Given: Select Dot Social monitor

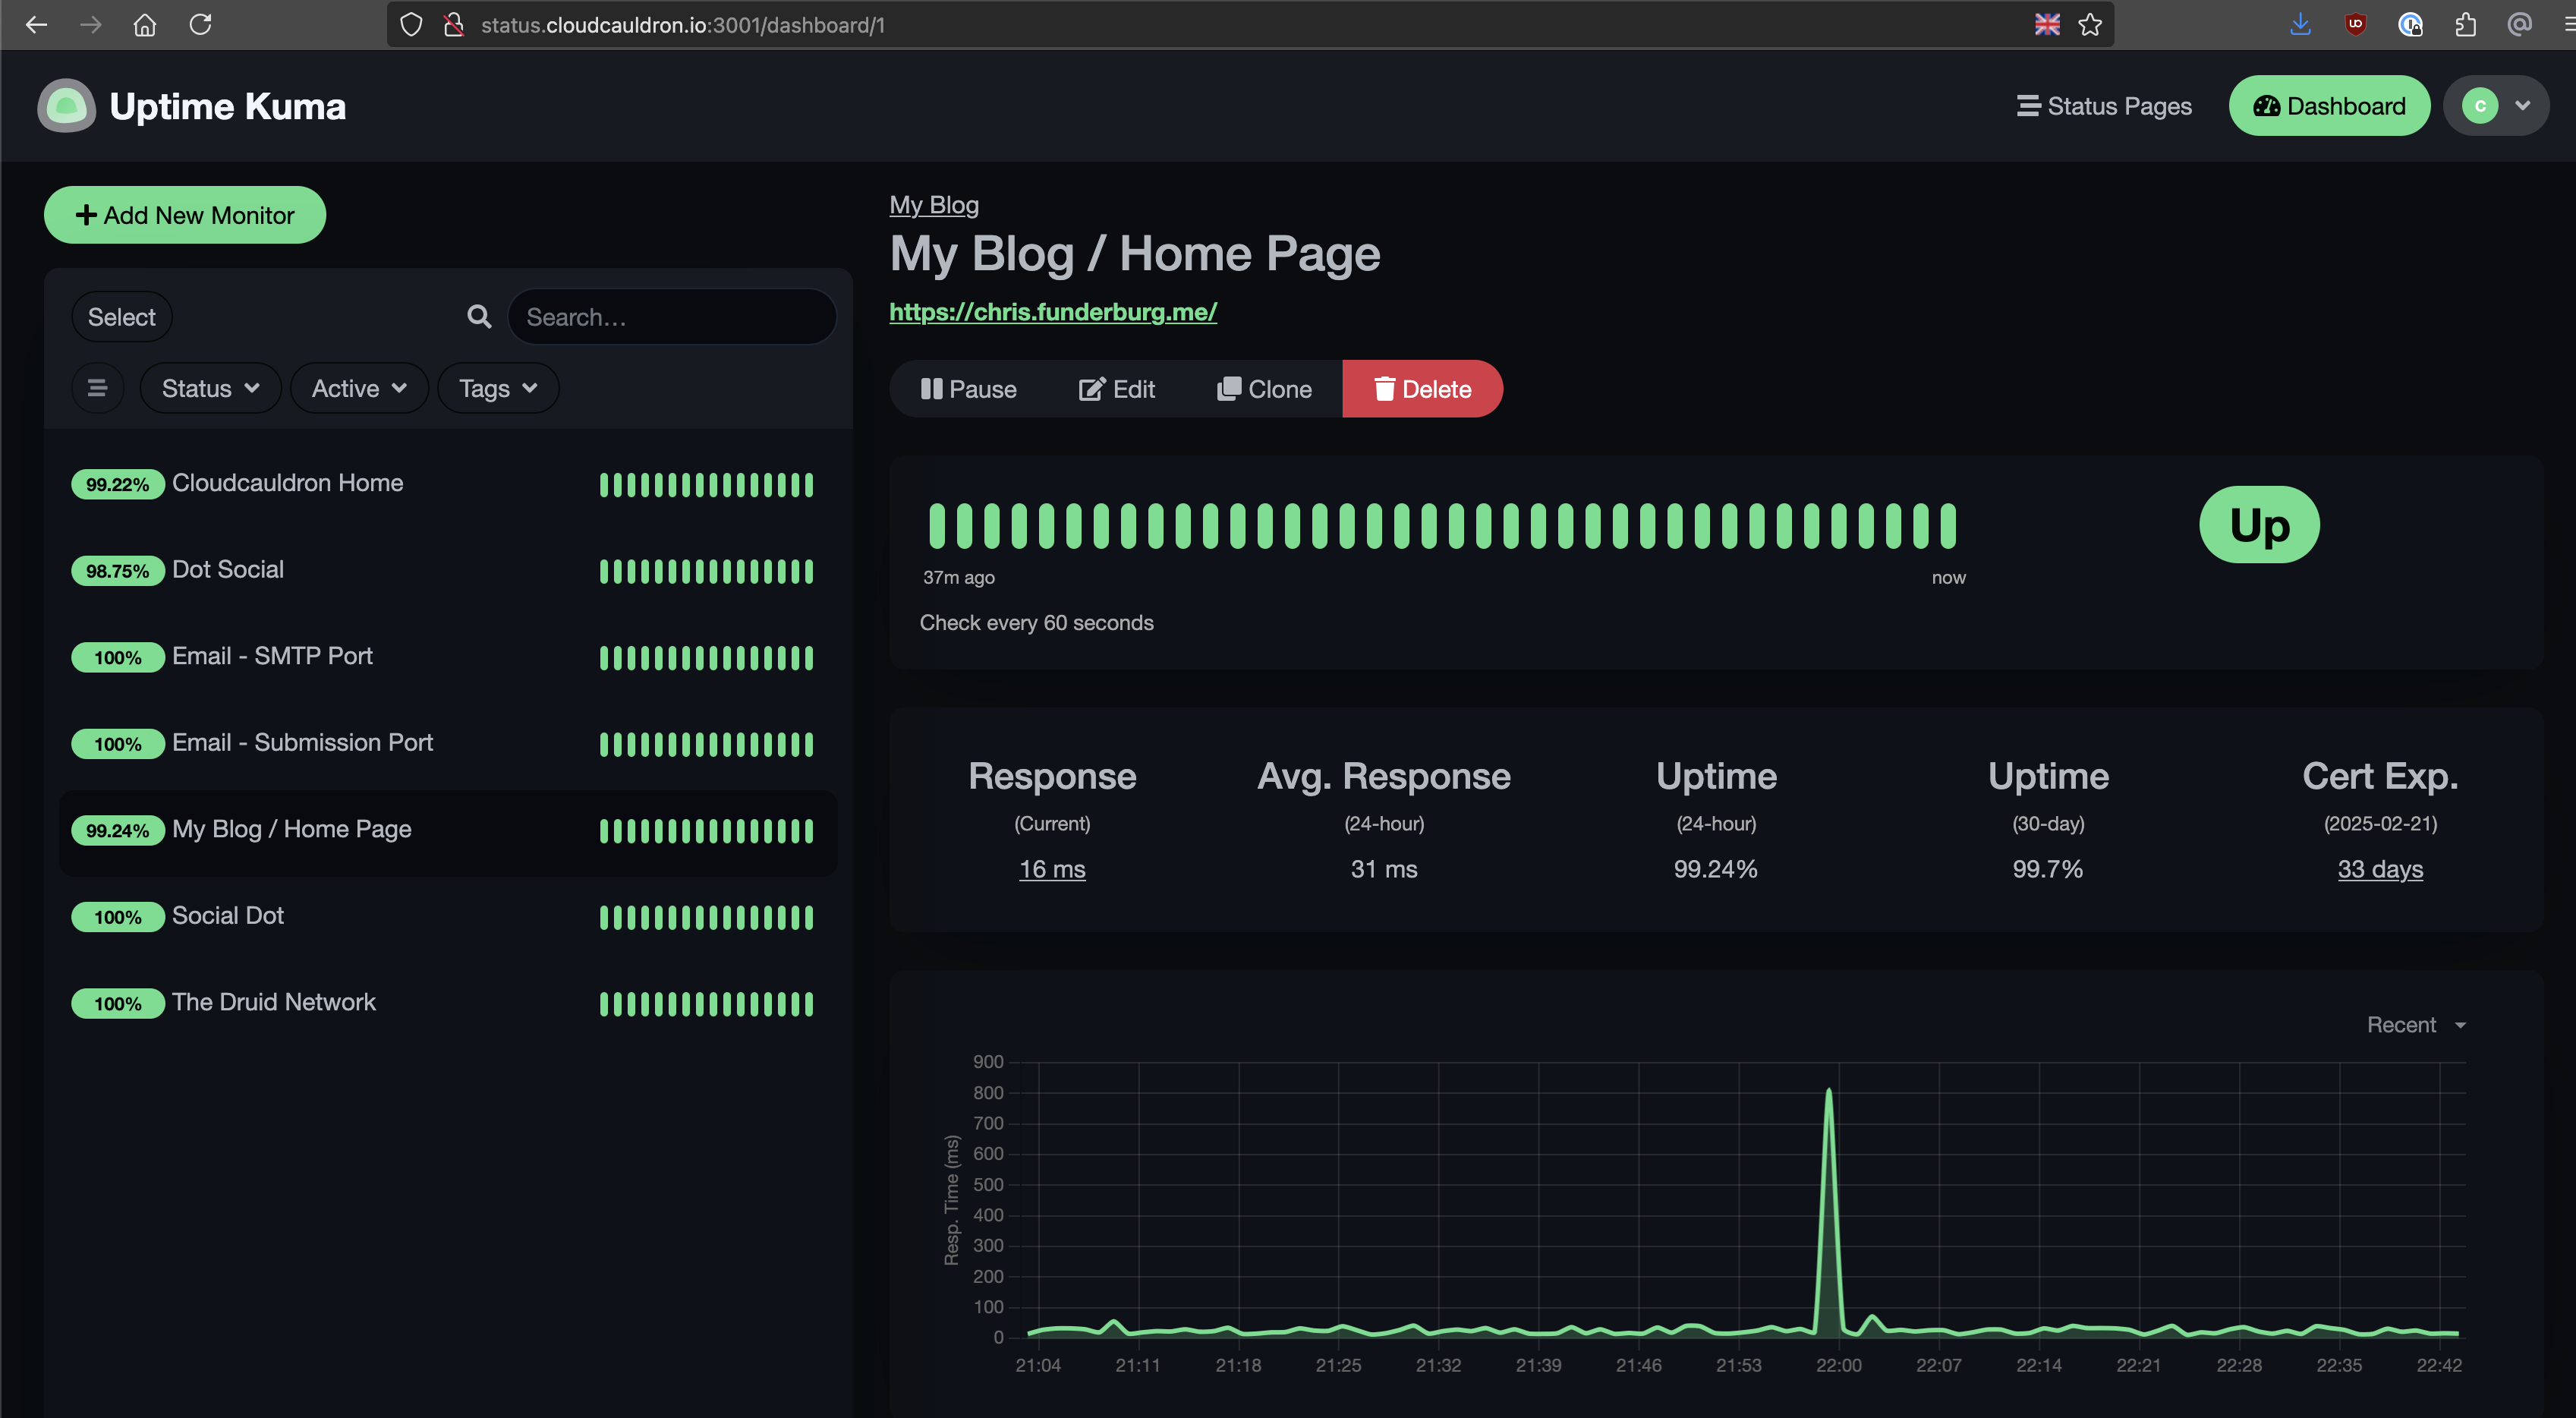Looking at the screenshot, I should pyautogui.click(x=448, y=570).
